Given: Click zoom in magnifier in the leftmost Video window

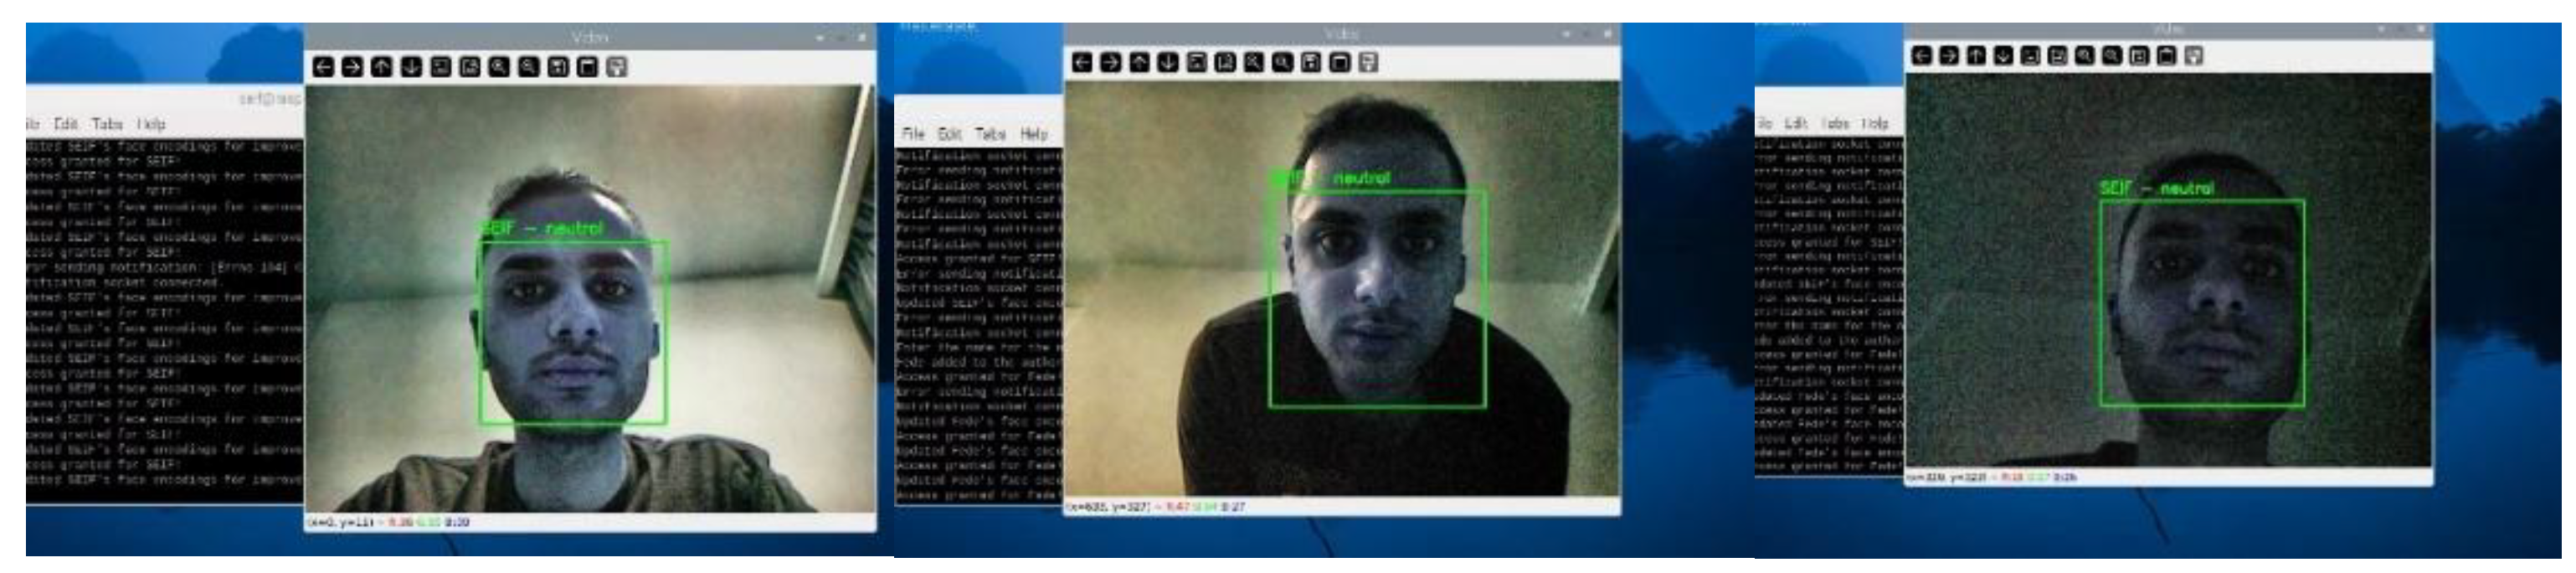Looking at the screenshot, I should click(499, 67).
